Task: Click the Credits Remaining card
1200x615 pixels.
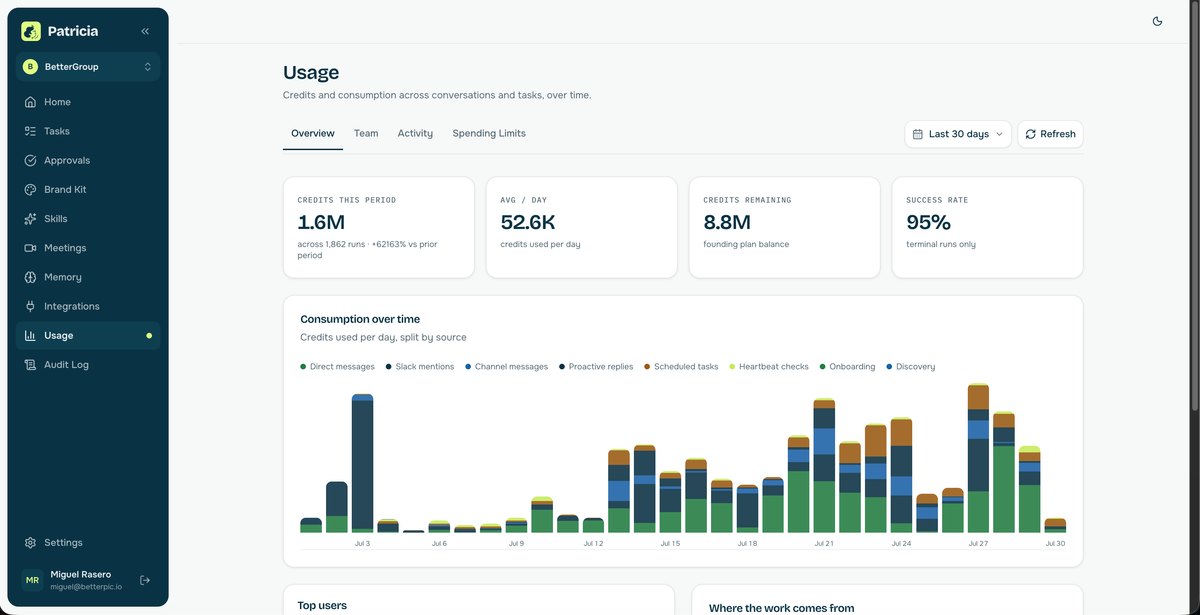Action: tap(785, 227)
